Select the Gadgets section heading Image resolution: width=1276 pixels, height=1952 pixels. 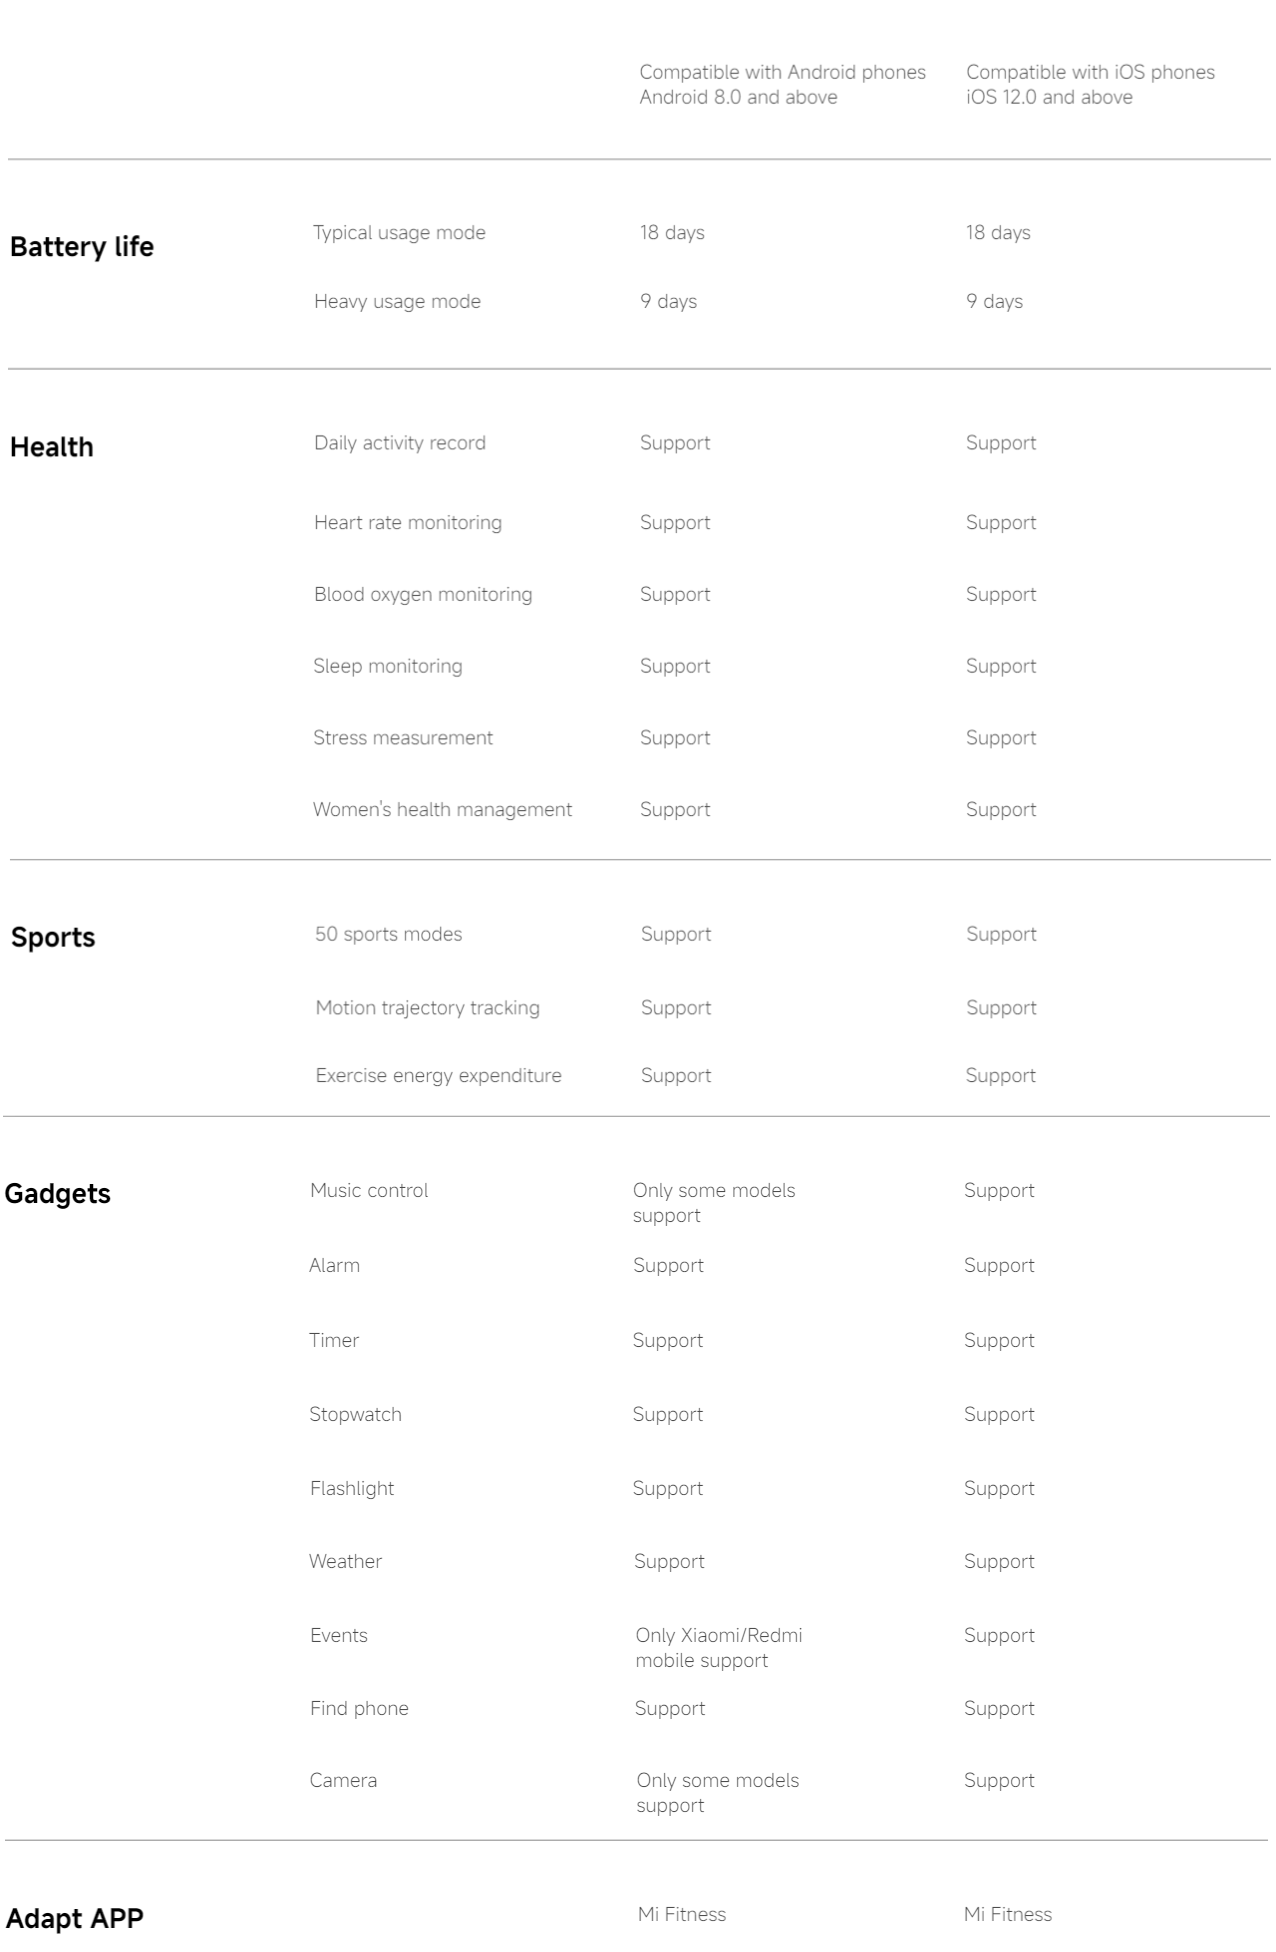[57, 1194]
